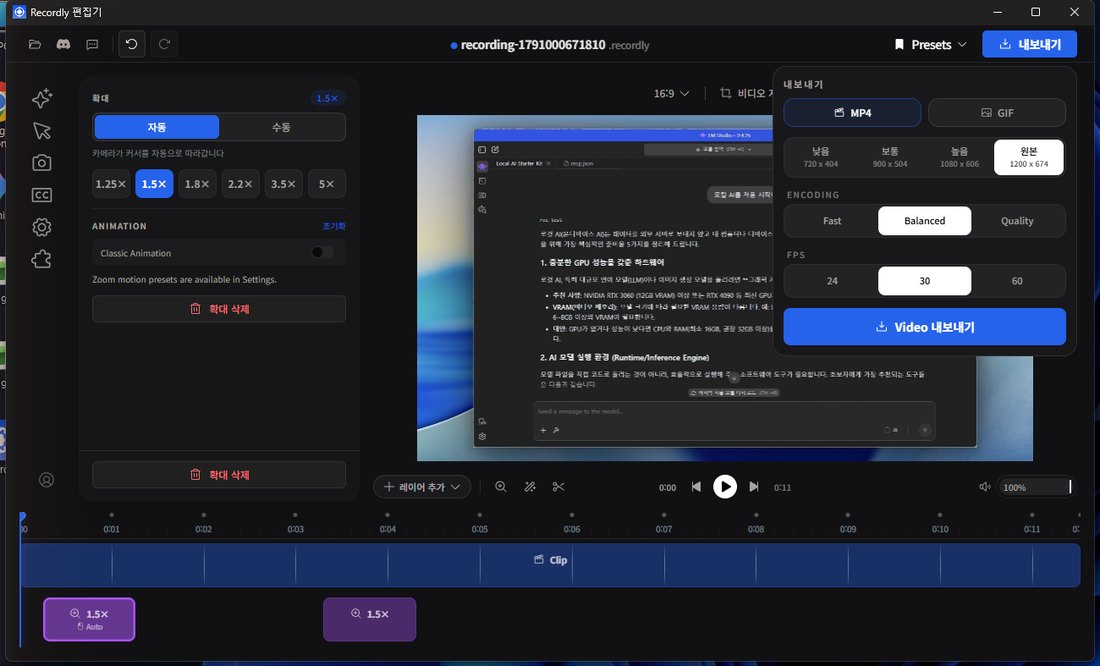Set zoom level to 1.5×

click(154, 184)
